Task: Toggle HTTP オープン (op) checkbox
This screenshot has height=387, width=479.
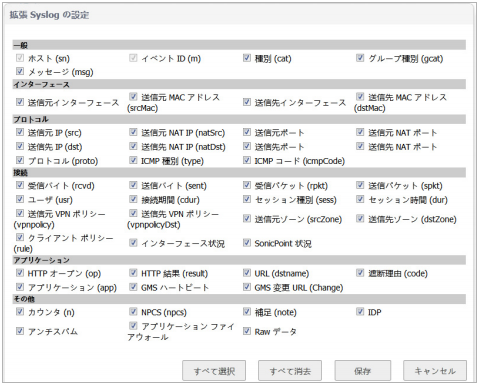Action: click(20, 273)
